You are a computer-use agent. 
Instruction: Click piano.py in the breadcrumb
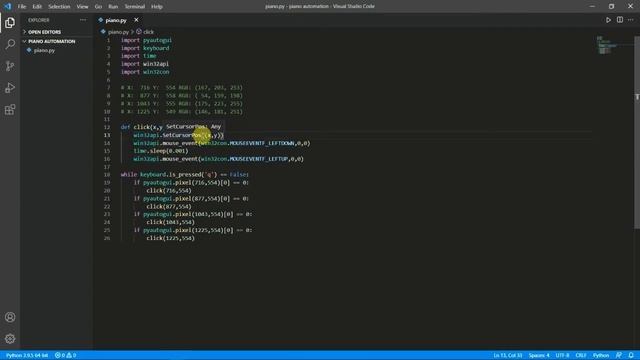coord(118,32)
